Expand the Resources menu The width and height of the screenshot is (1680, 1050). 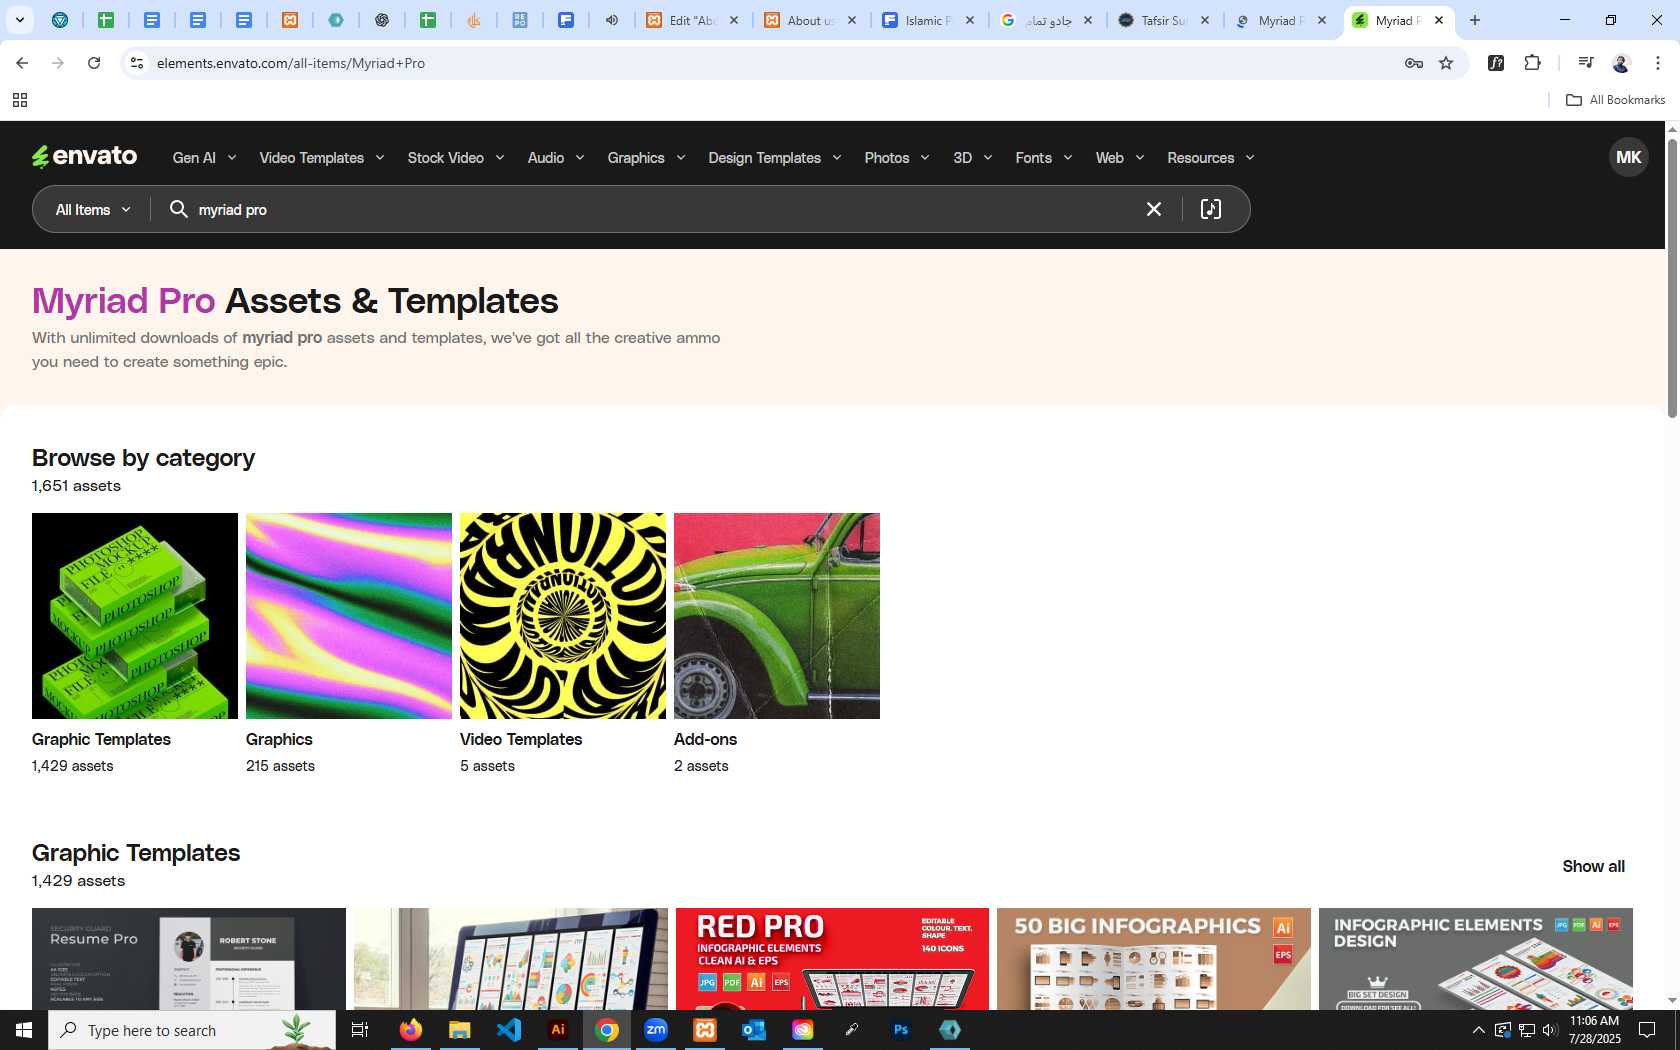pyautogui.click(x=1210, y=157)
